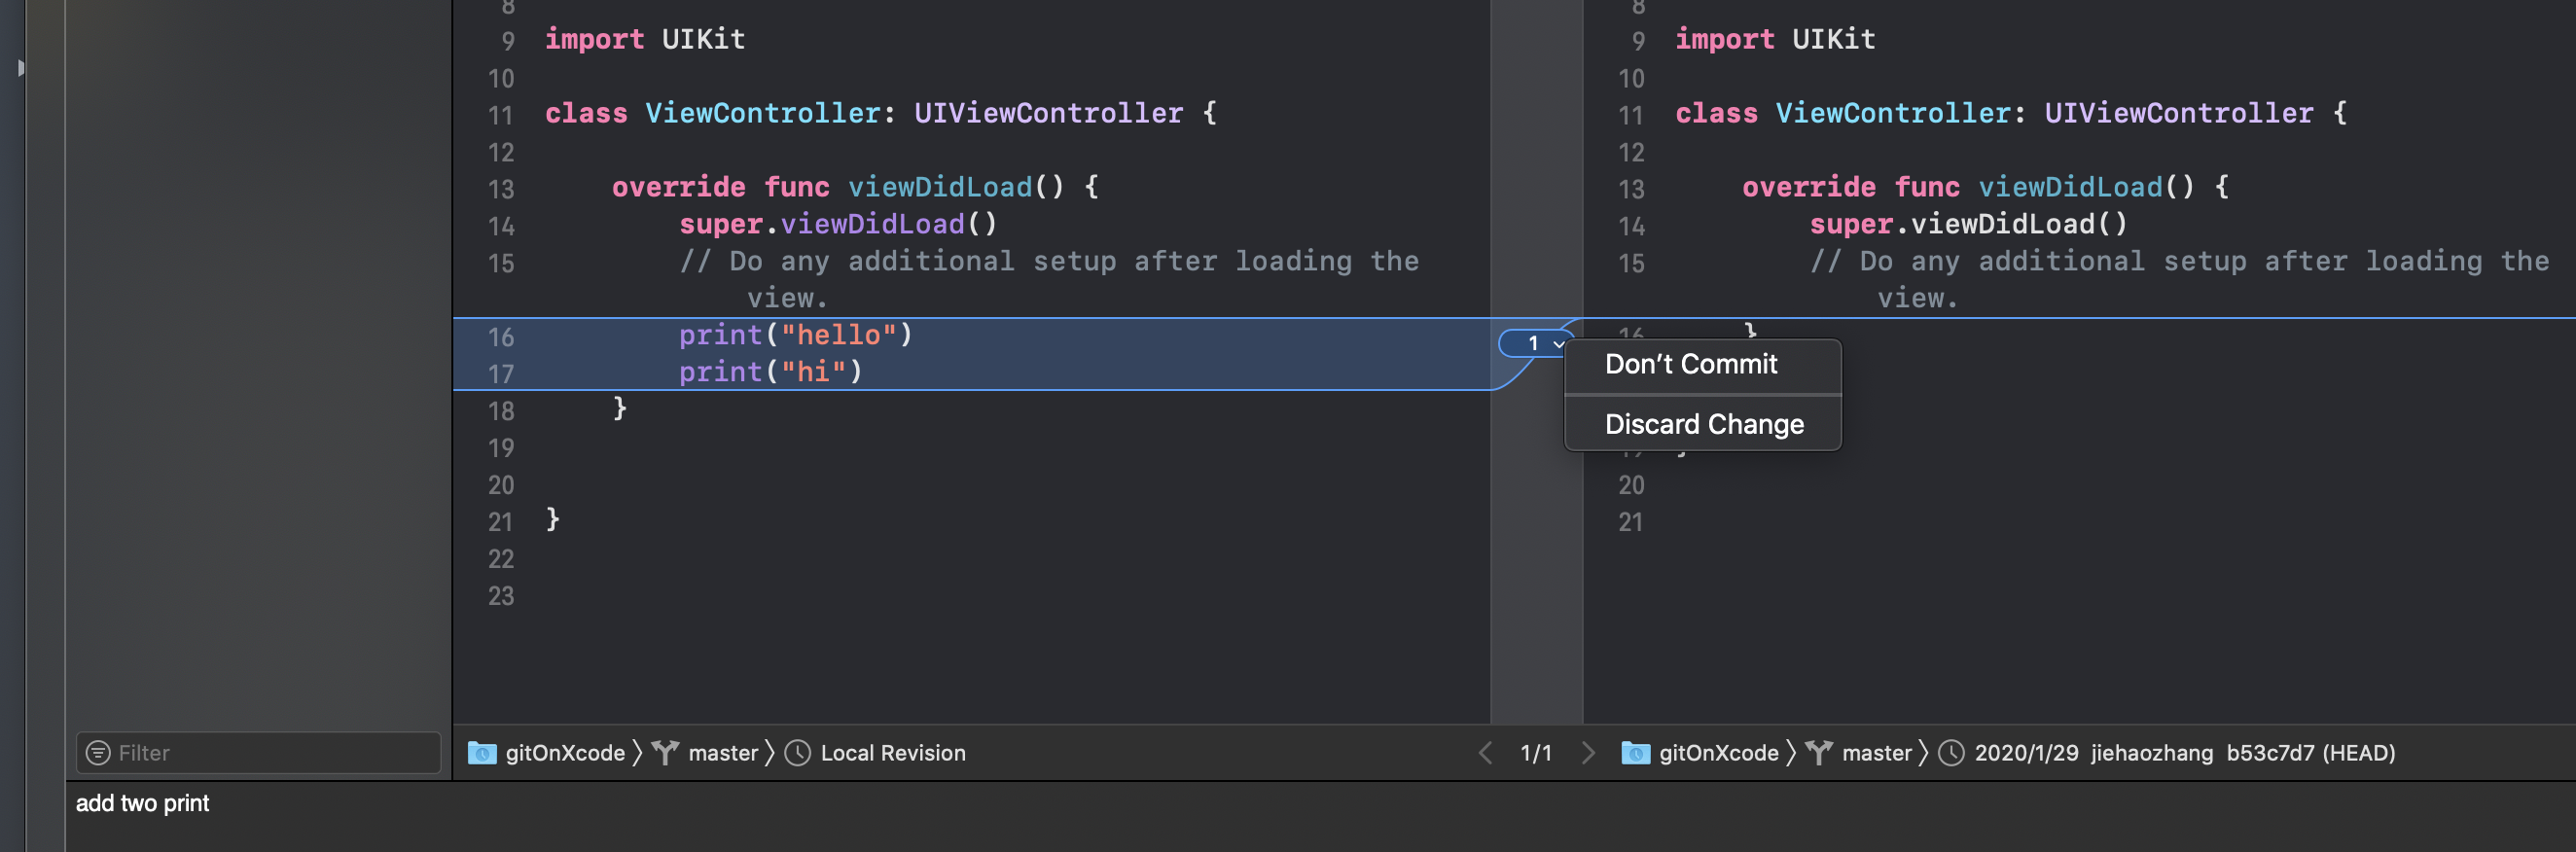
Task: Click right gitOnXcode project folder icon
Action: 1636,752
